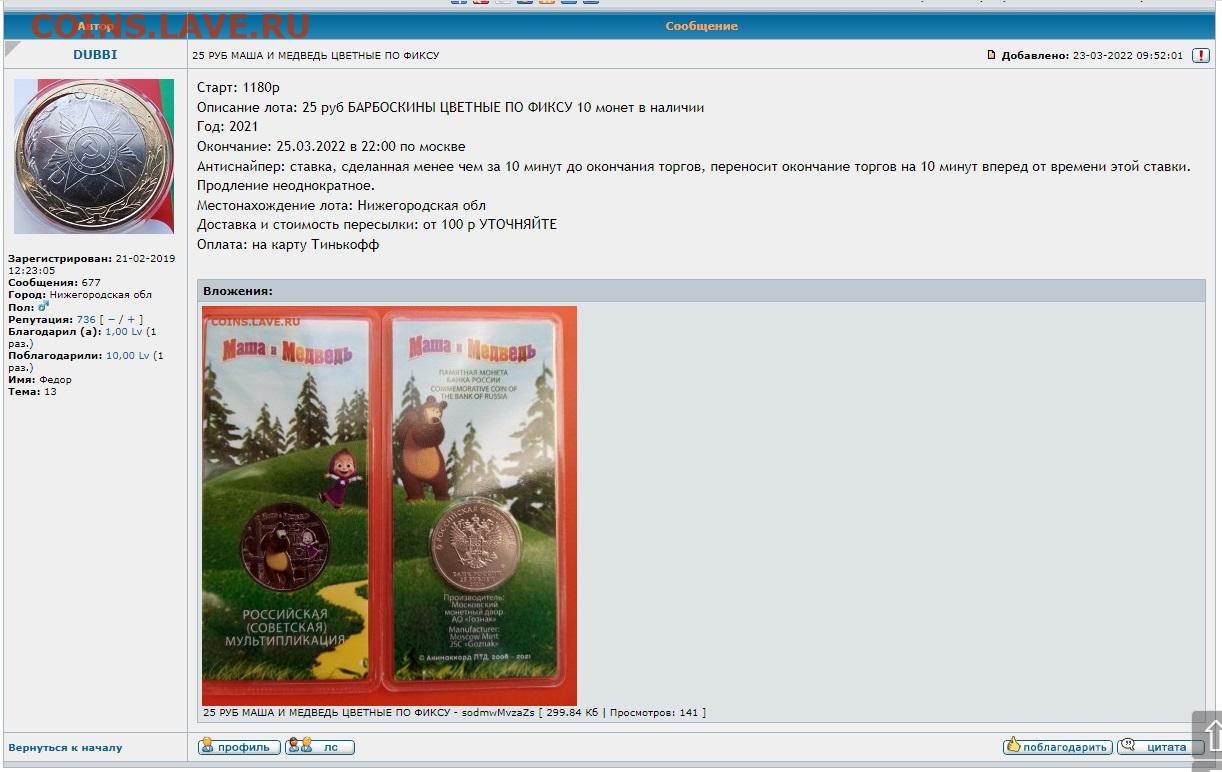Viewport: 1222px width, 772px height.
Task: Click the поблагодарить button
Action: point(1058,747)
